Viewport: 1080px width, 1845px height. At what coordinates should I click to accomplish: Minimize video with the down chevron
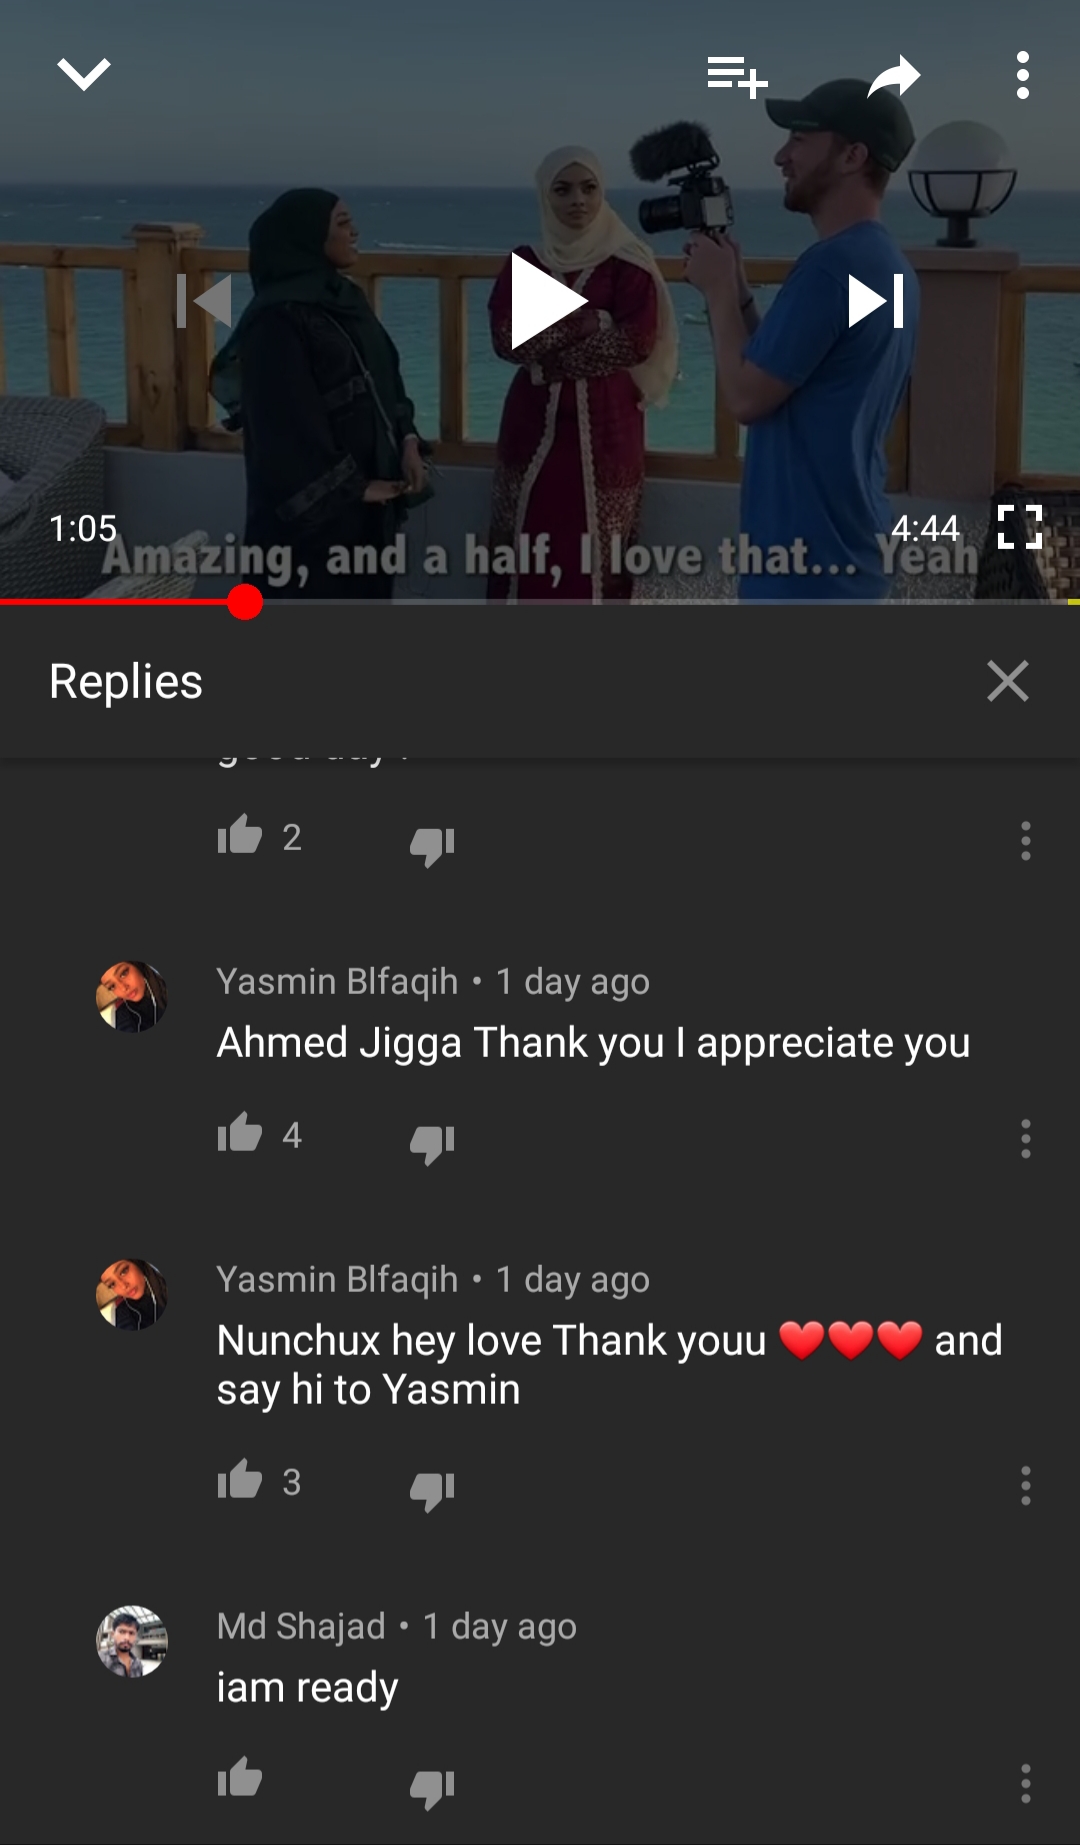(84, 75)
